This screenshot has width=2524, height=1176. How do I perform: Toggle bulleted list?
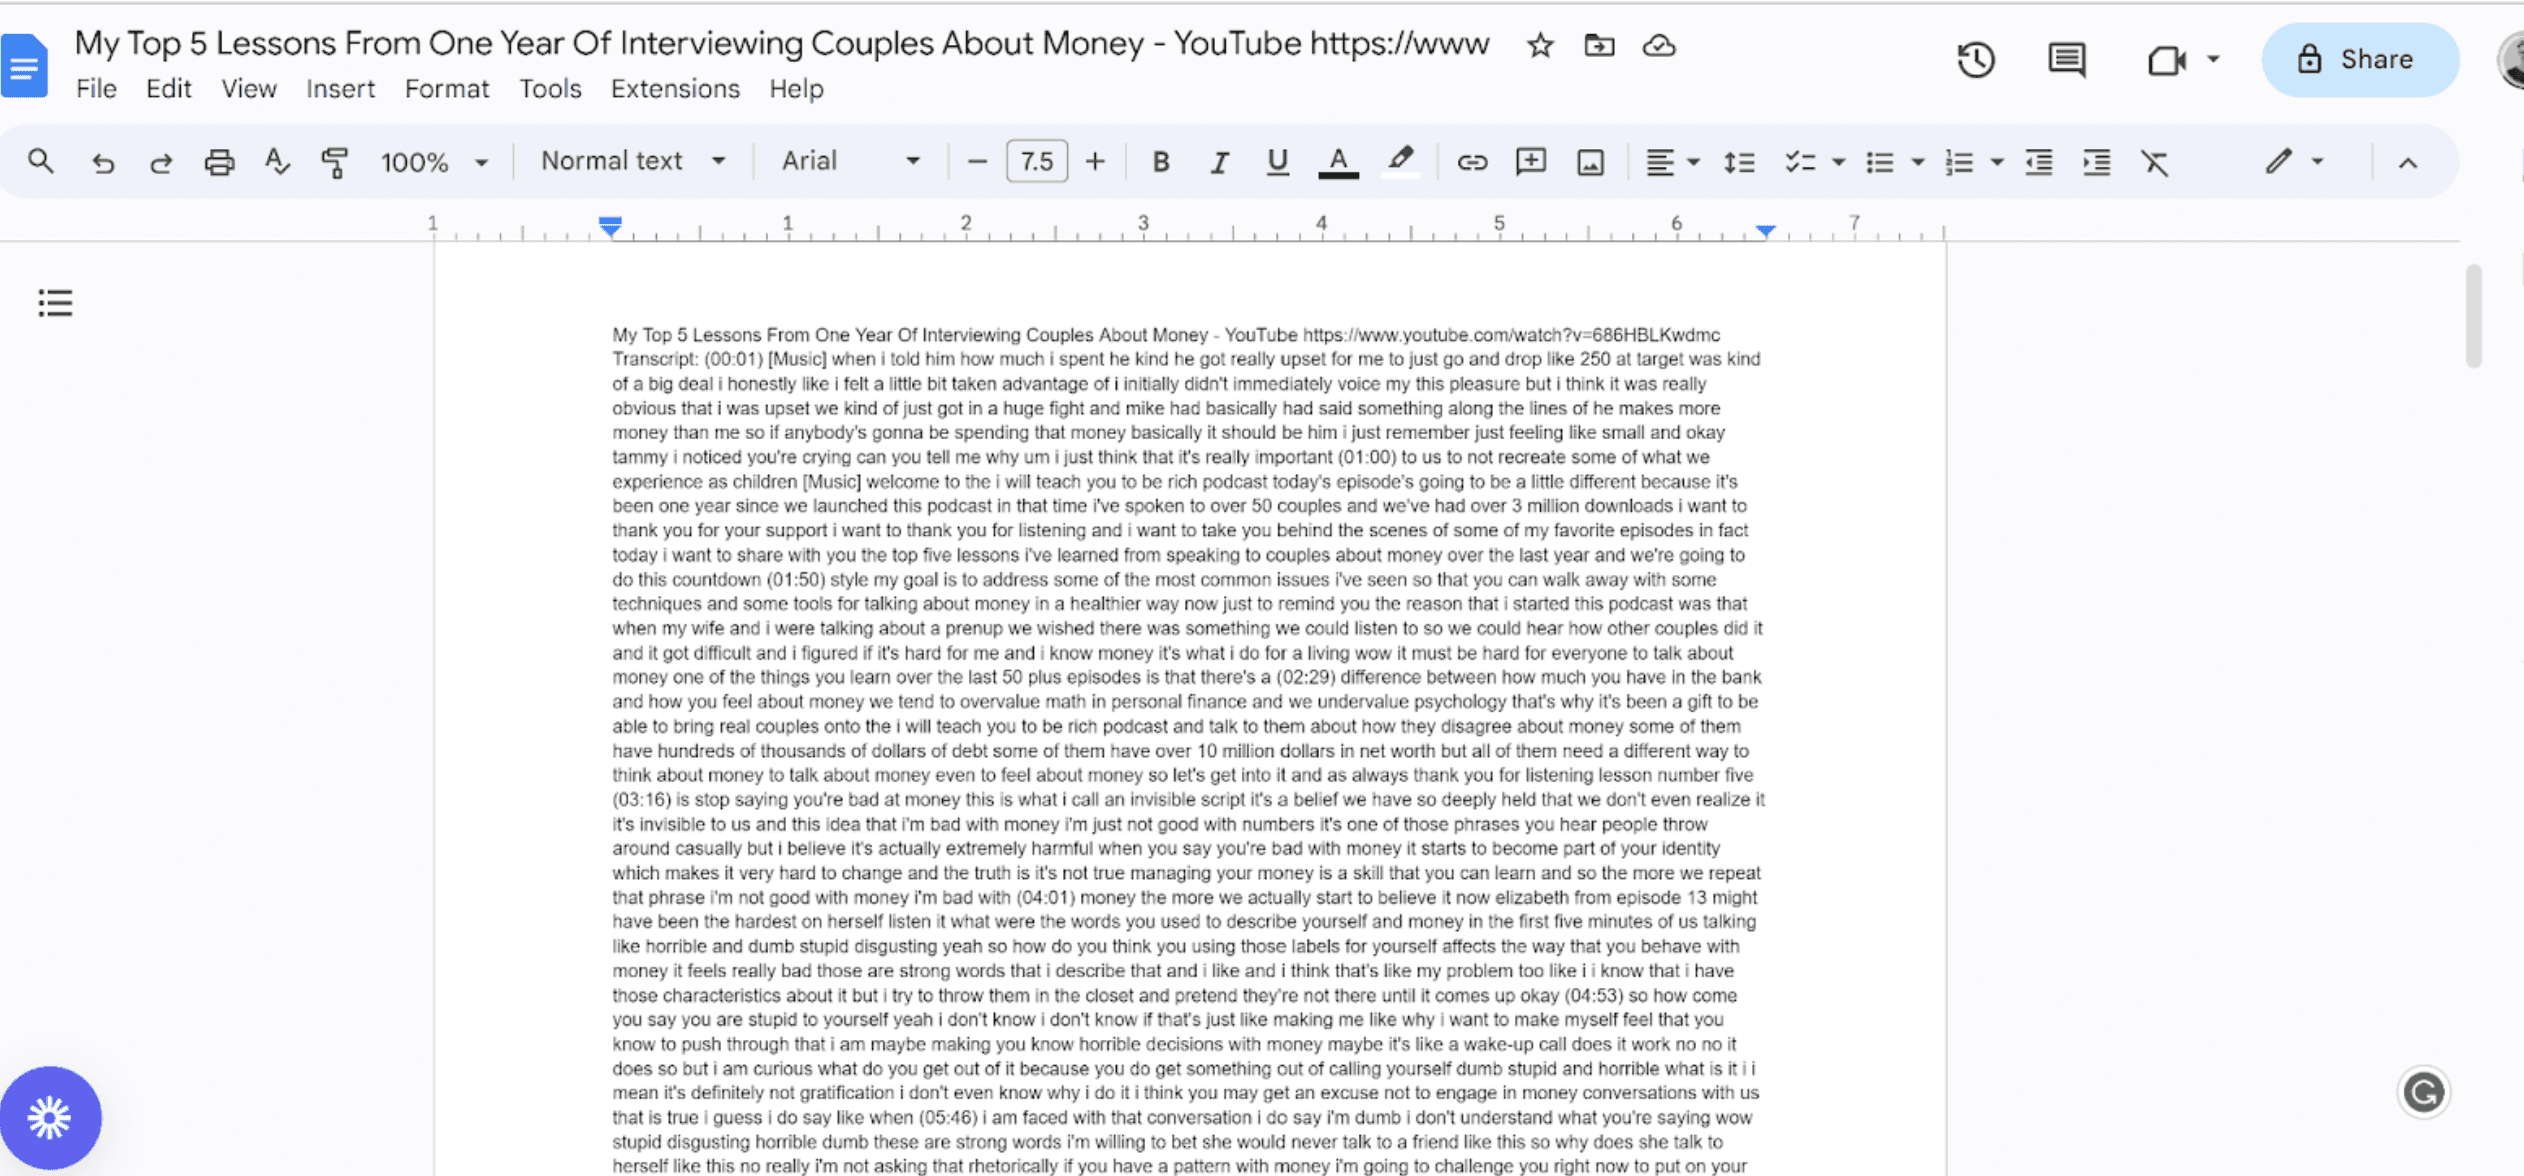pyautogui.click(x=1880, y=162)
